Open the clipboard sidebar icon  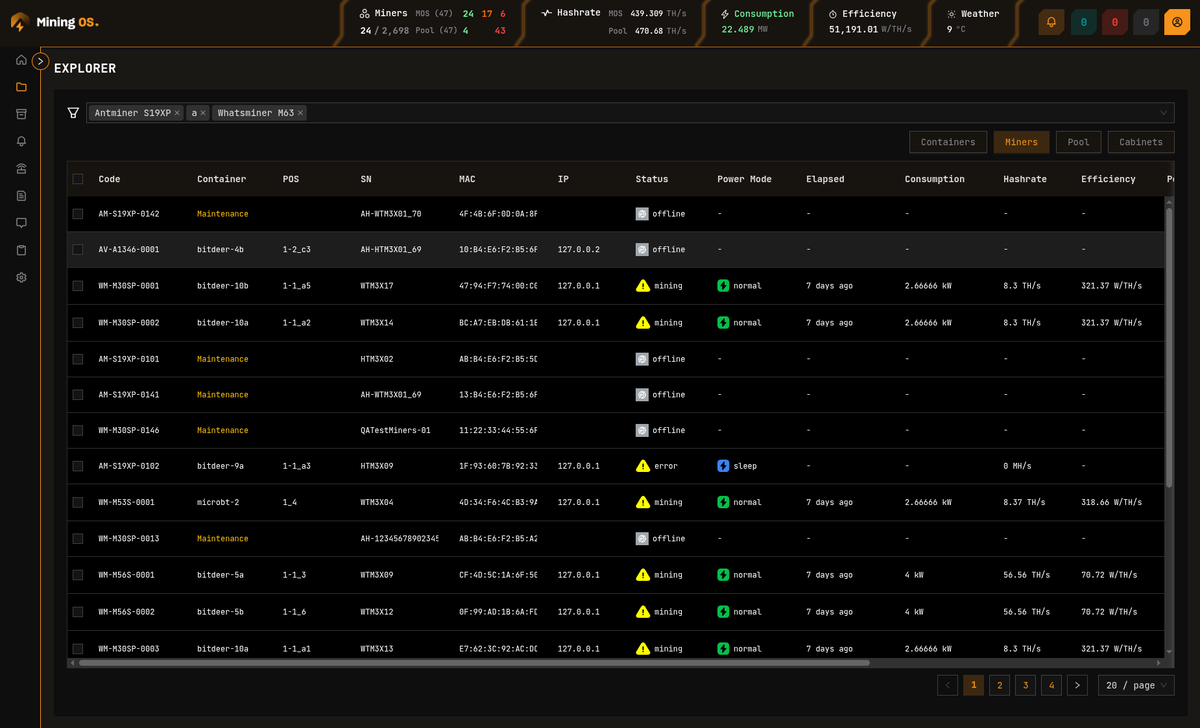tap(21, 250)
